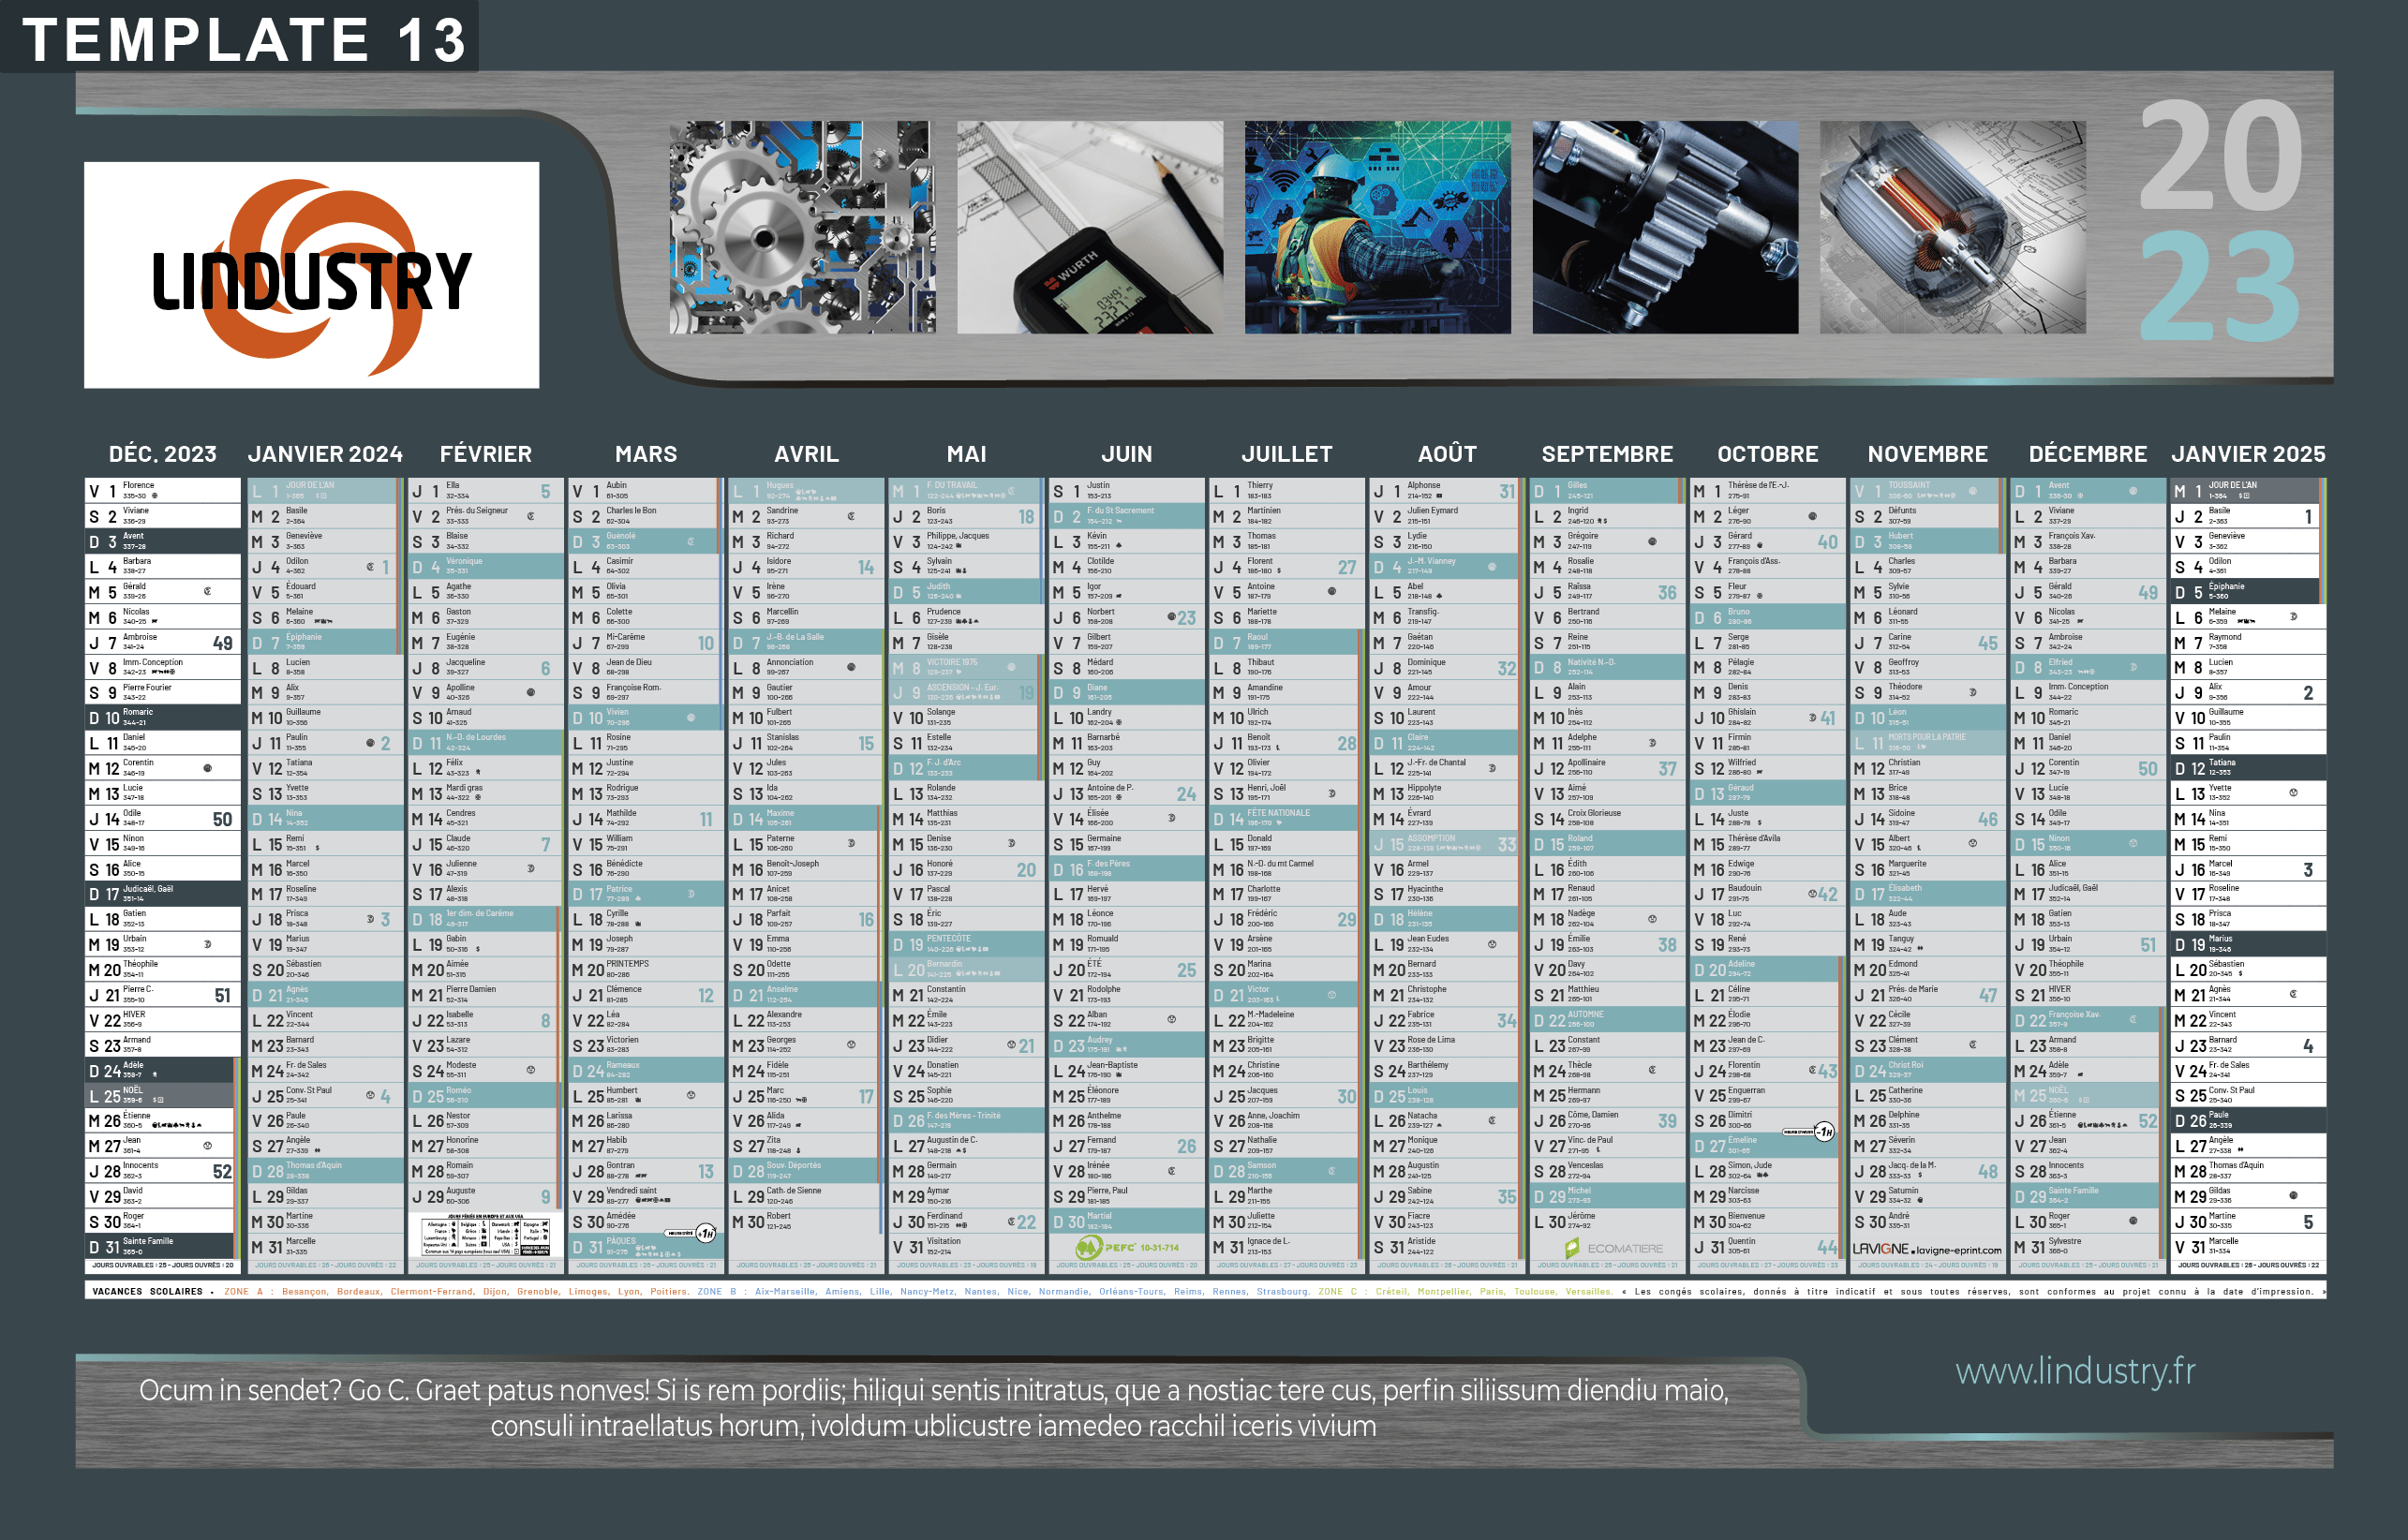This screenshot has height=1540, width=2408.
Task: Click the JANVIER 2024 month header
Action: (325, 454)
